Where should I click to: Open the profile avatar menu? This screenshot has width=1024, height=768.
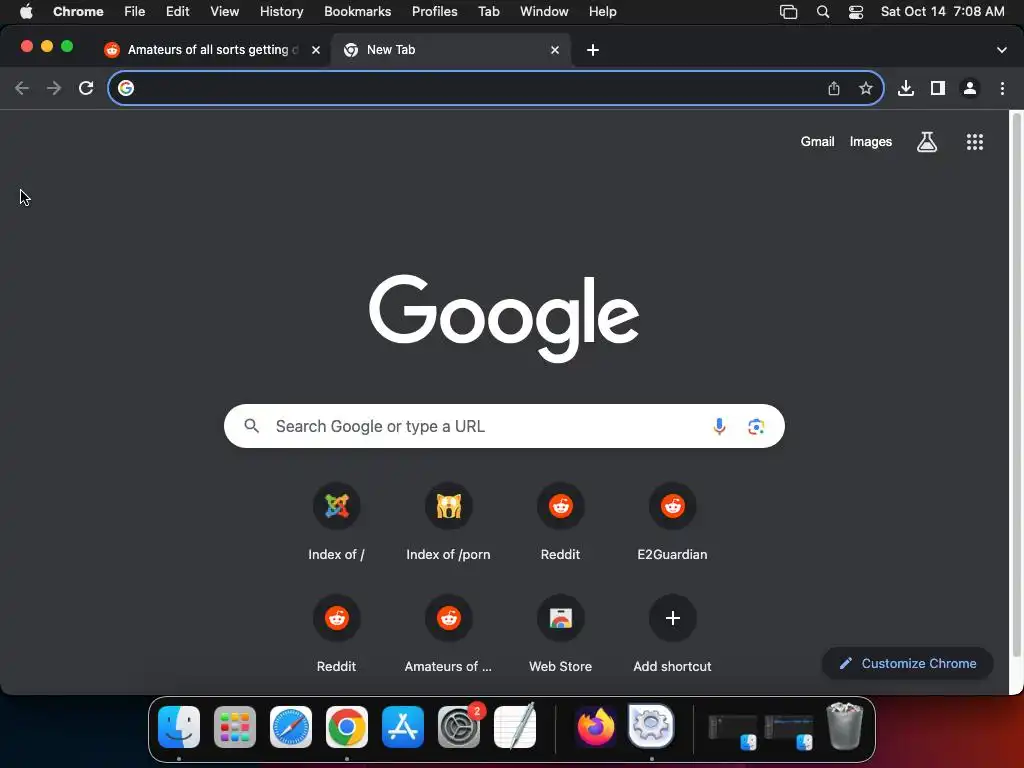click(970, 88)
